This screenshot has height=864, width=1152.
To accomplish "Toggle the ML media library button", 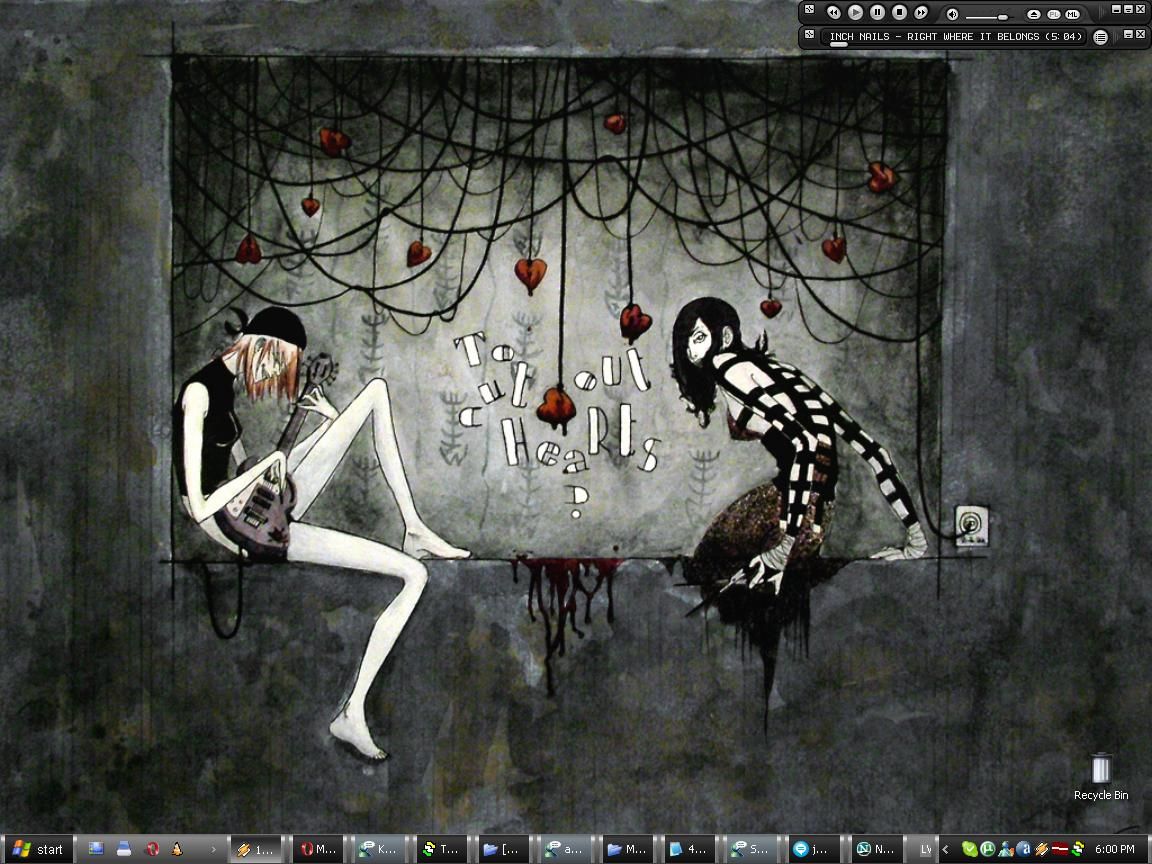I will point(1073,15).
